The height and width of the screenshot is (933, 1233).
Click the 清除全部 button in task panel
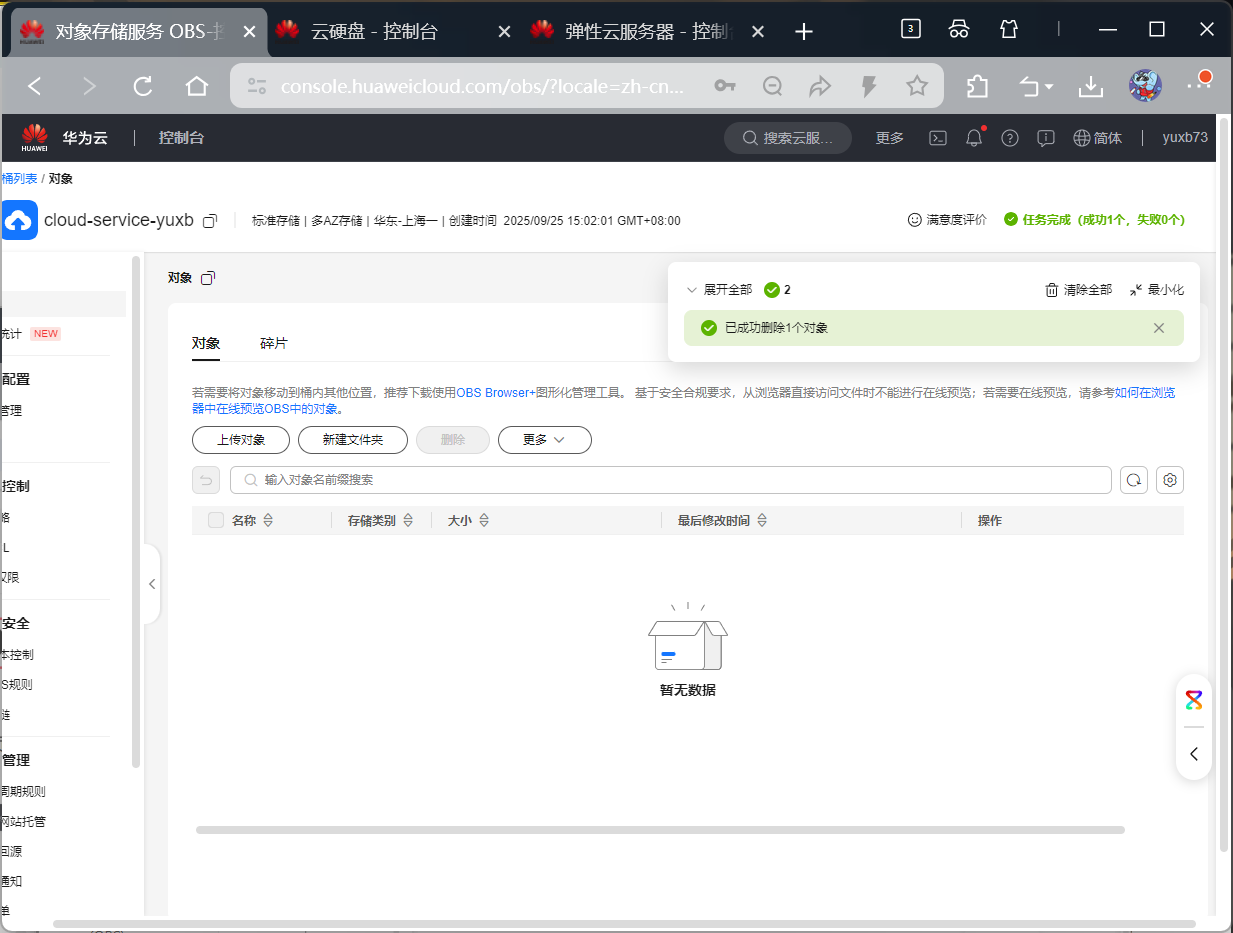tap(1078, 290)
